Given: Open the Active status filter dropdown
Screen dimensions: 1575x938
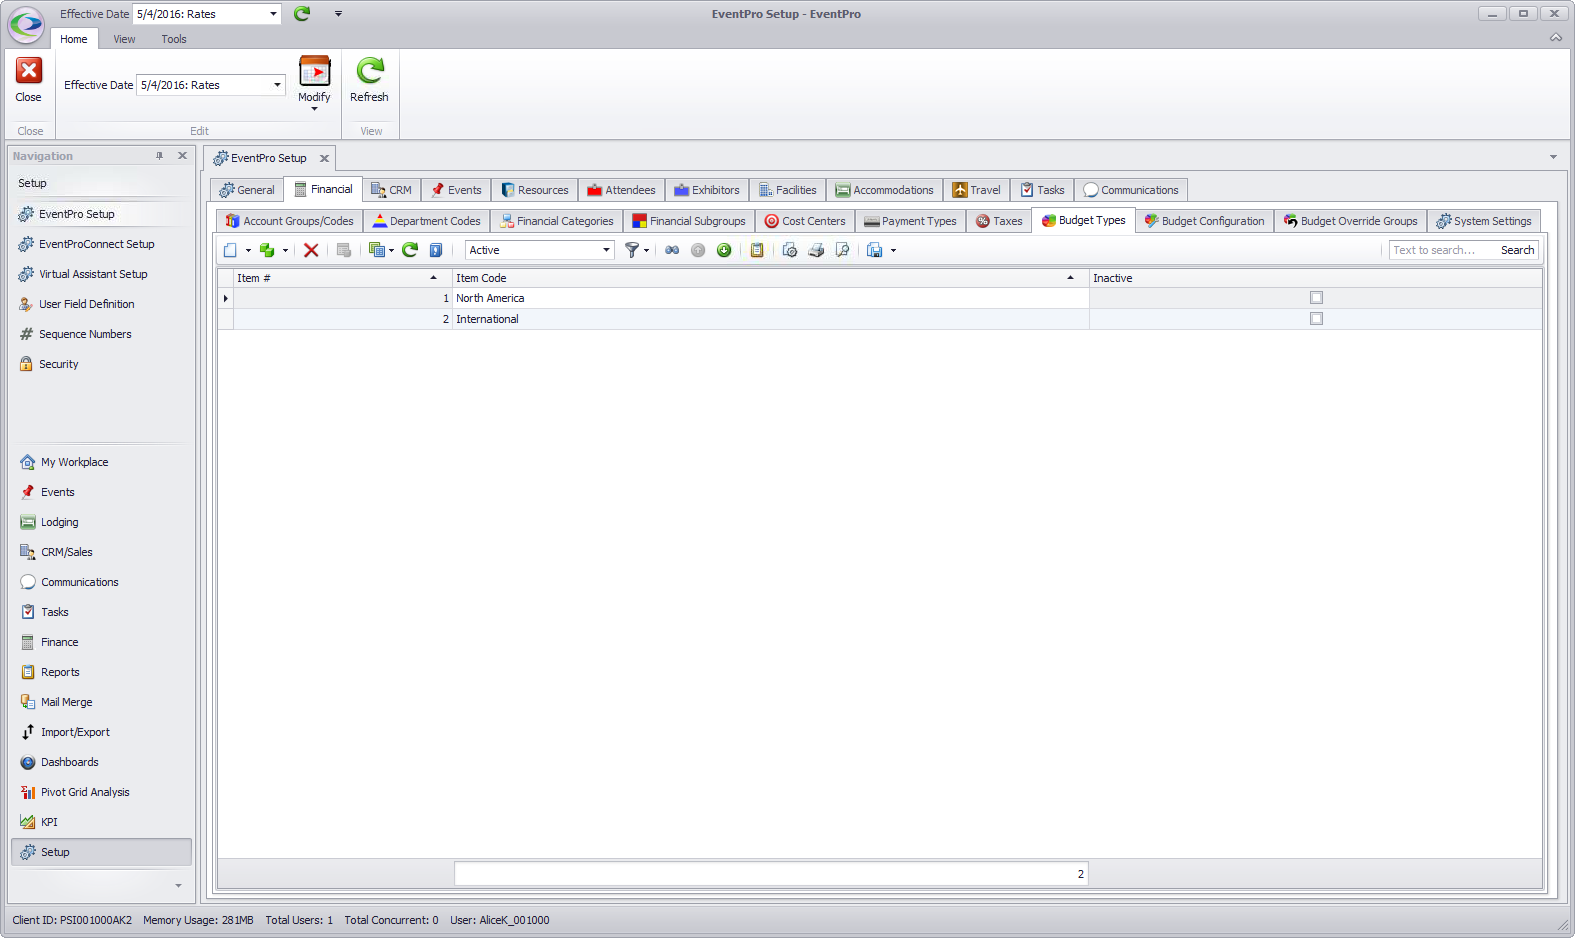Looking at the screenshot, I should 606,250.
